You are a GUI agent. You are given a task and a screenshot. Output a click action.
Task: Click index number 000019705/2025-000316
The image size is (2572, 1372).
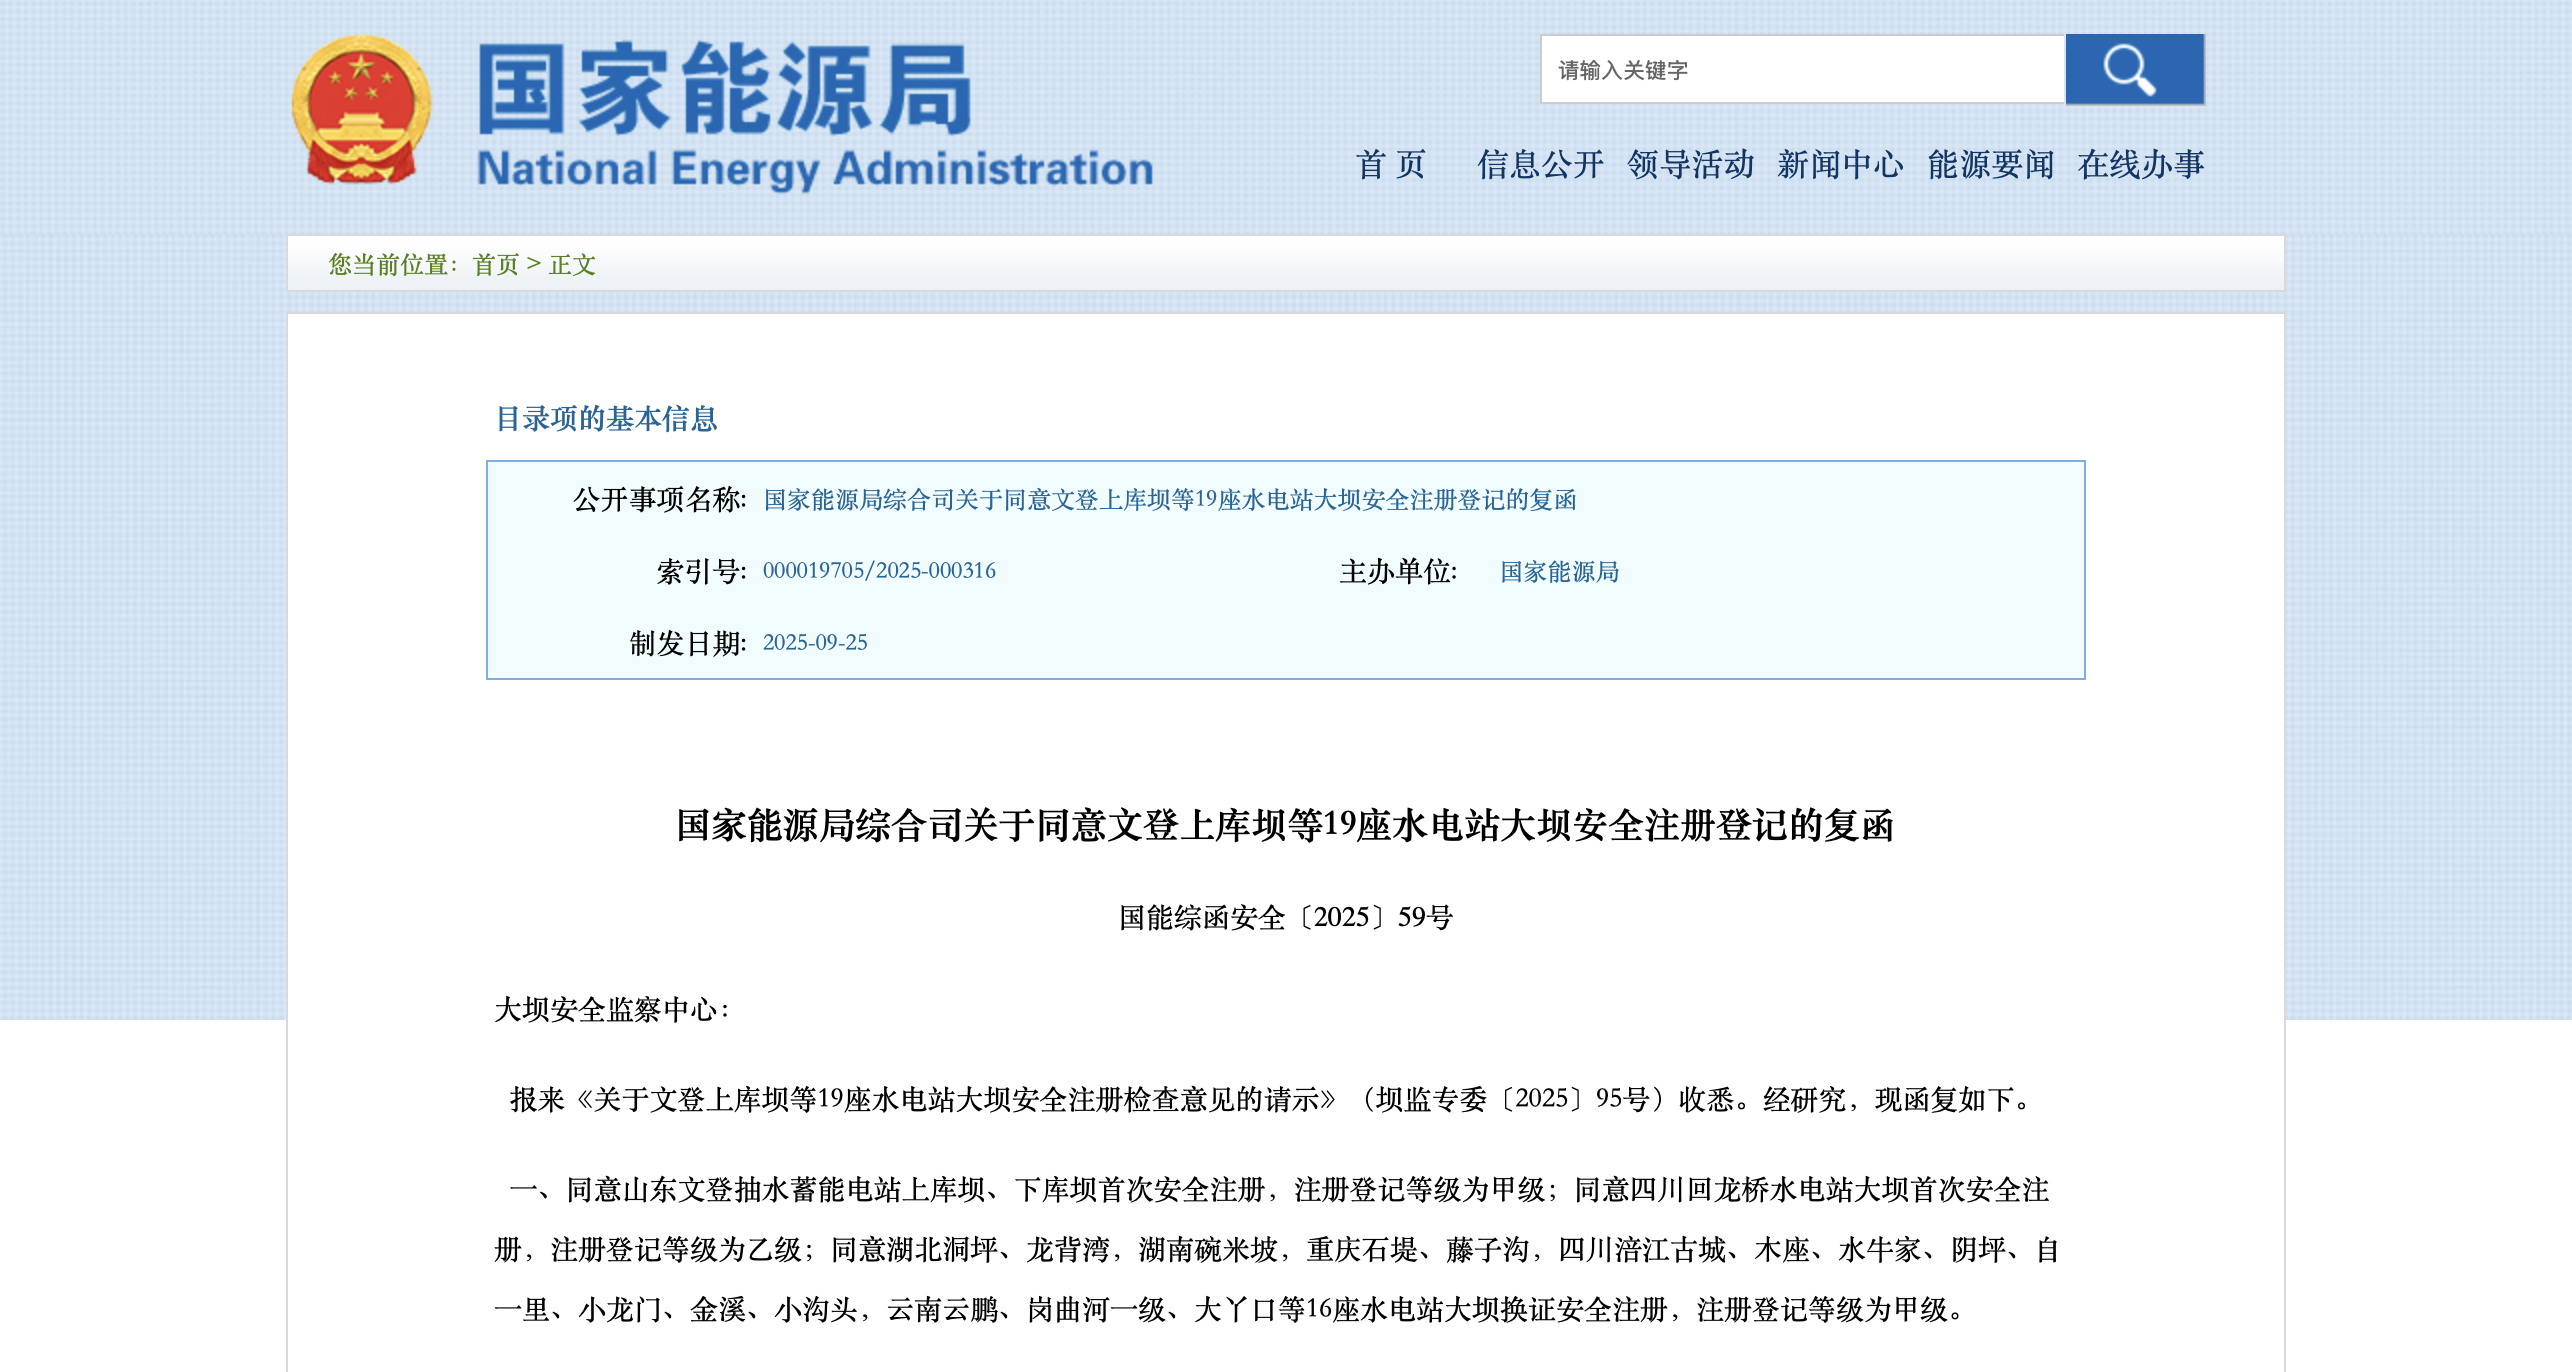click(x=879, y=570)
